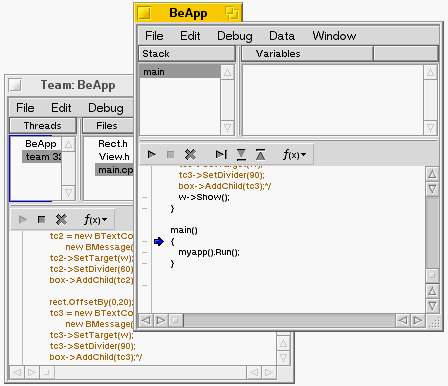Click the source view scroll down arrow in Team window
448x386 pixels.
[x=283, y=358]
